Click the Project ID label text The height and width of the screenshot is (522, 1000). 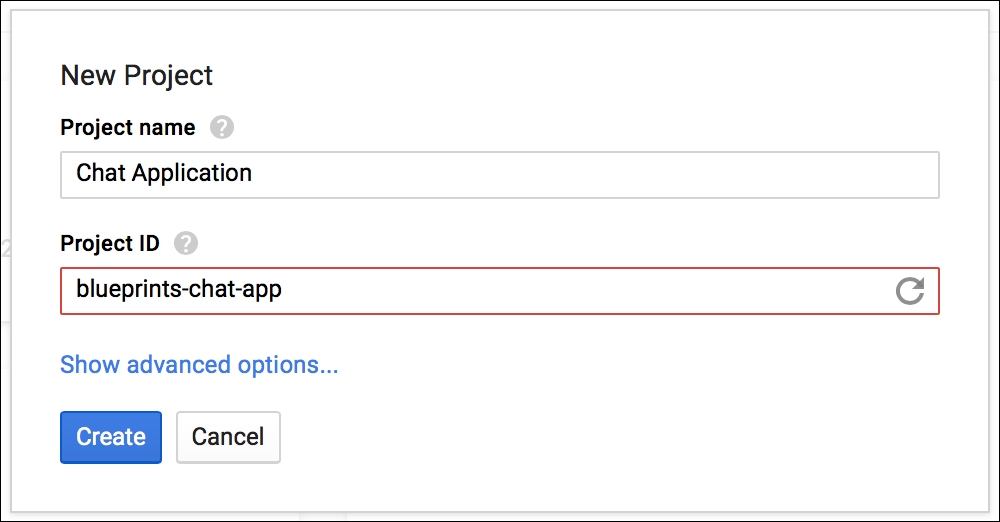[x=110, y=243]
